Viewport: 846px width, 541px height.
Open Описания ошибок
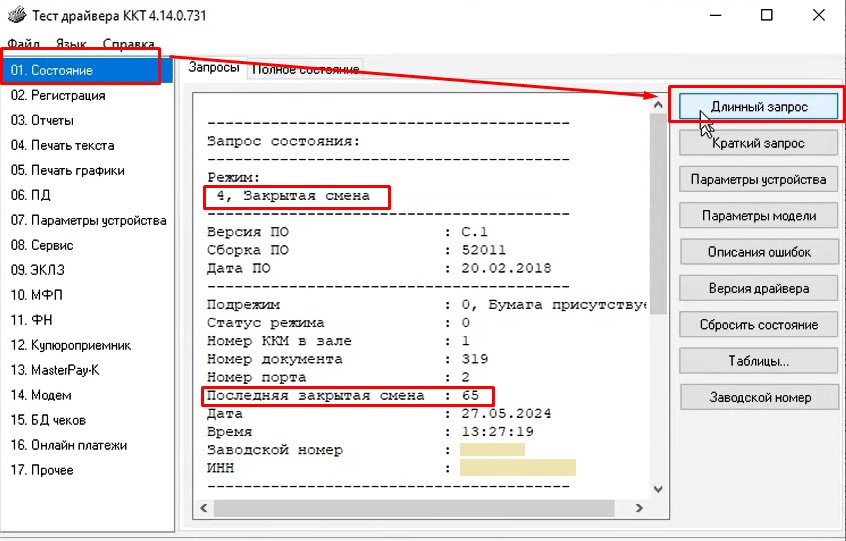(758, 252)
